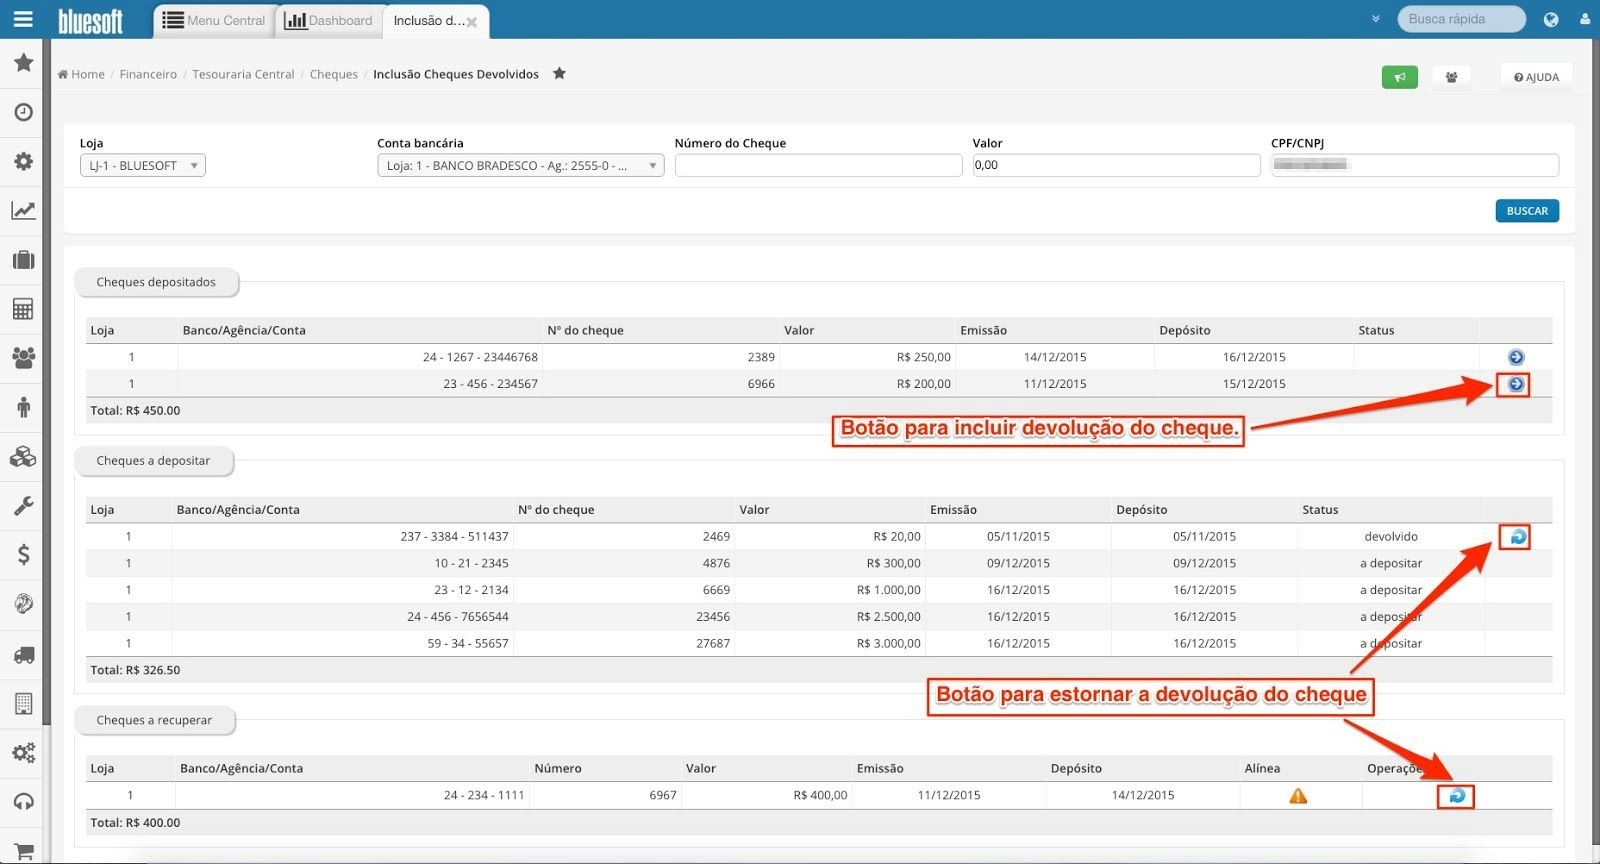Open the gear settings sidebar icon
Image resolution: width=1600 pixels, height=864 pixels.
tap(23, 161)
